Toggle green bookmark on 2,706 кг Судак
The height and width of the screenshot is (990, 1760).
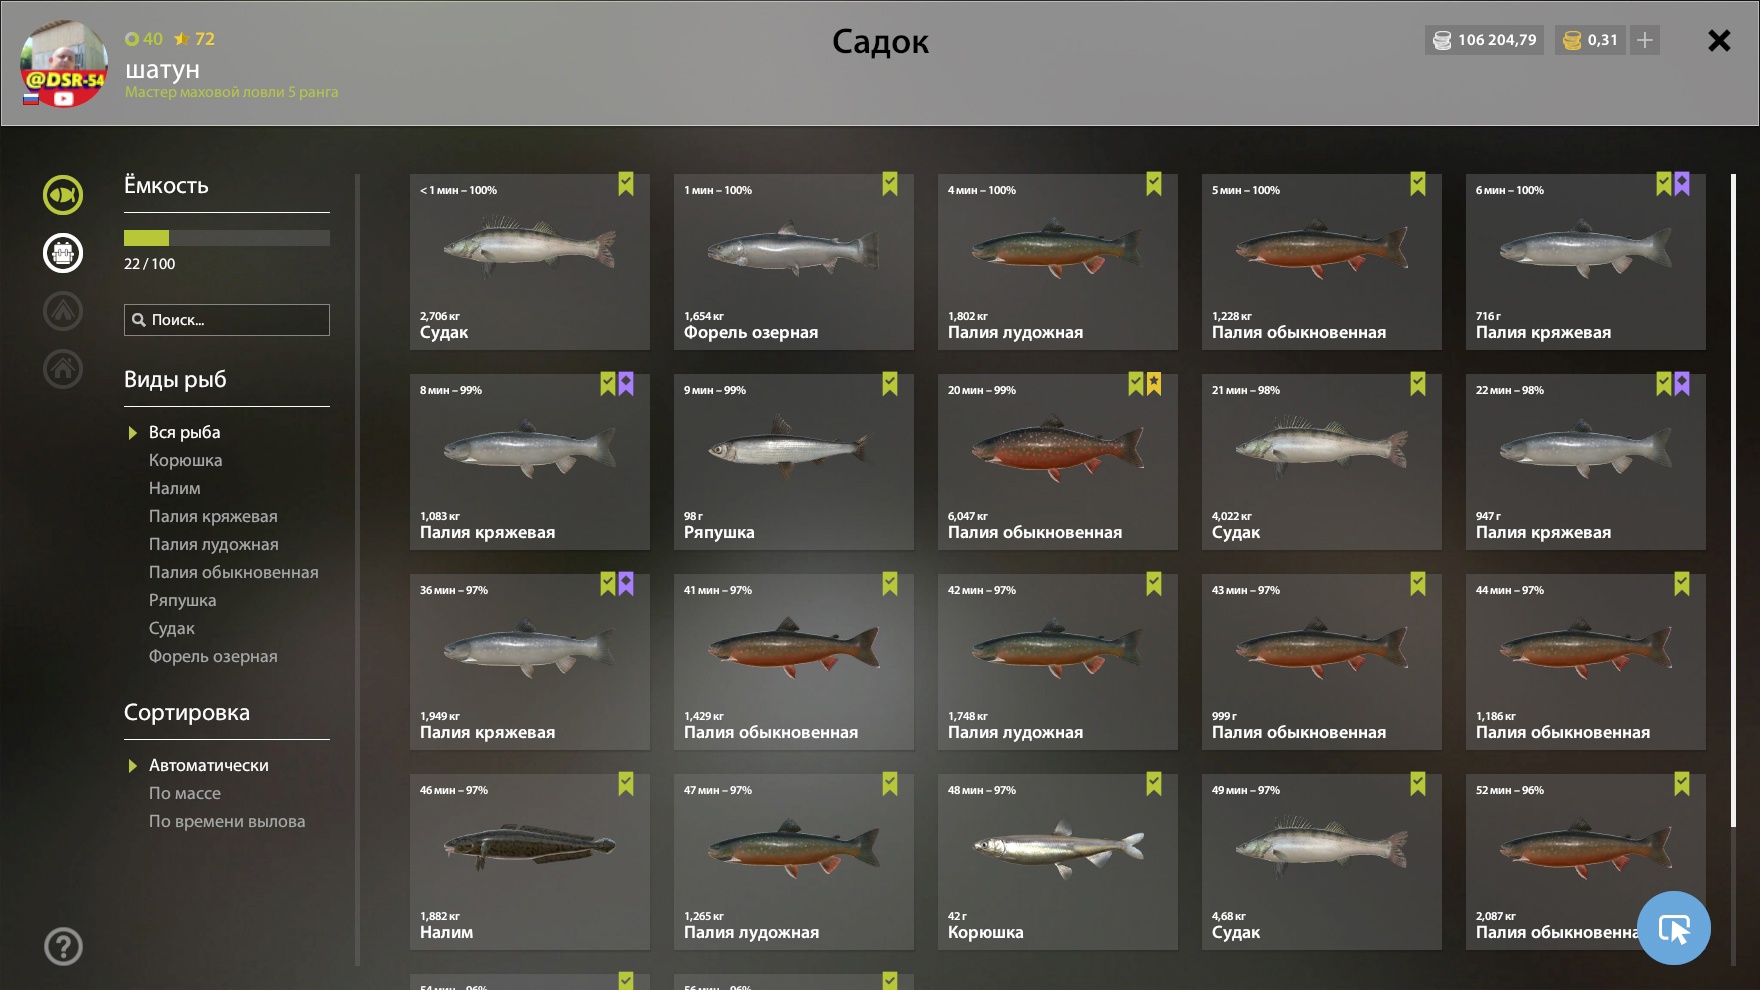pos(626,184)
